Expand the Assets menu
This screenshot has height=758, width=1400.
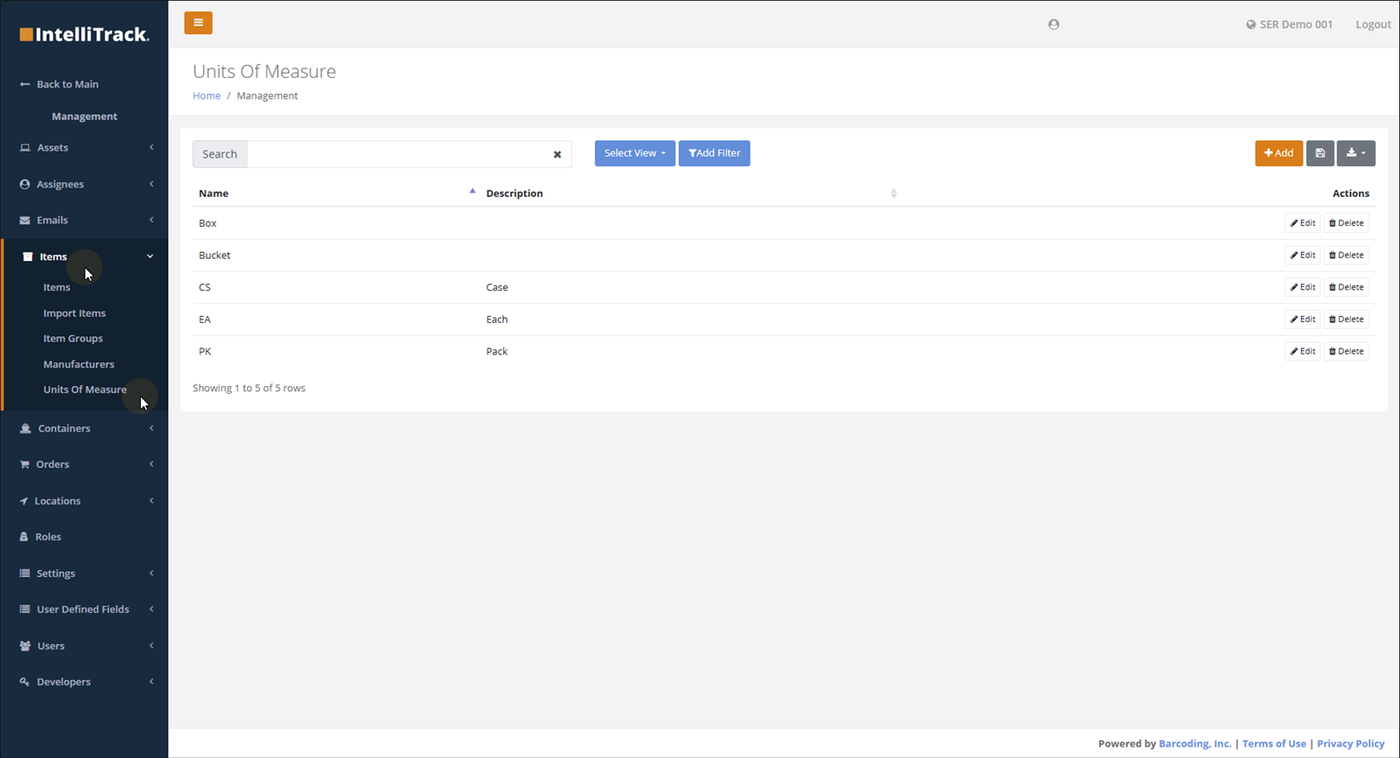[84, 147]
